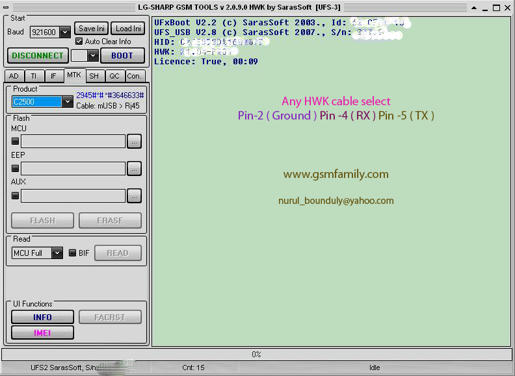This screenshot has height=376, width=515.
Task: Click the DISCONNECT button
Action: [38, 56]
